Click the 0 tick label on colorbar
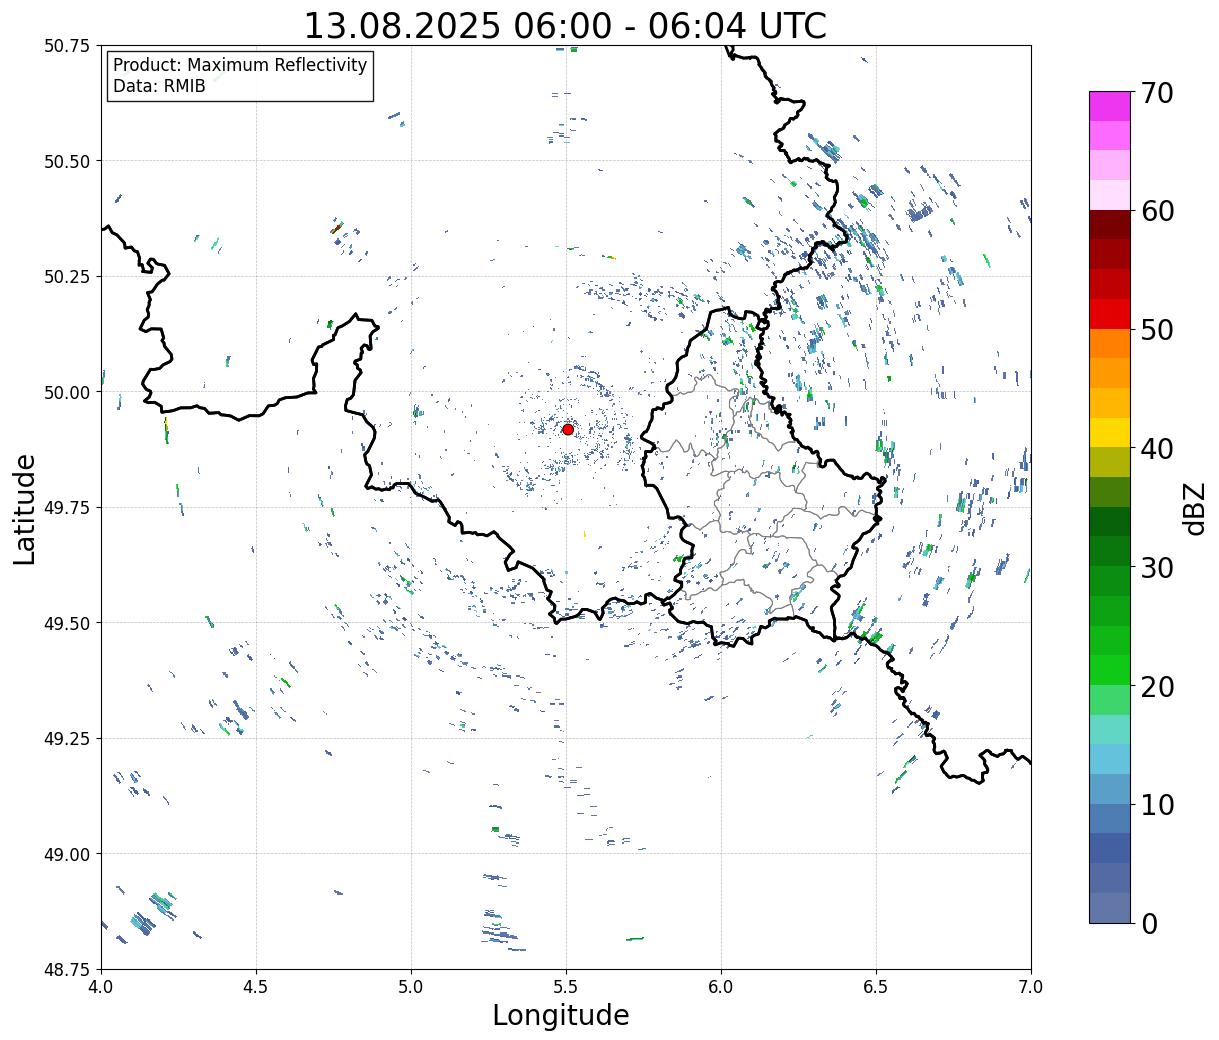Viewport: 1219px width, 1040px height. click(1148, 923)
